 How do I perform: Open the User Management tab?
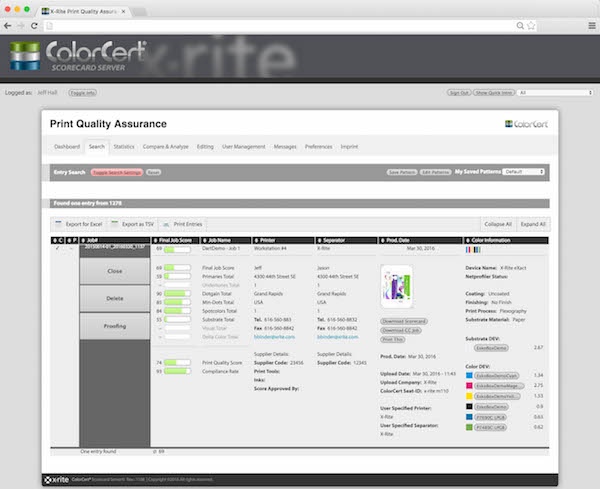[x=243, y=147]
